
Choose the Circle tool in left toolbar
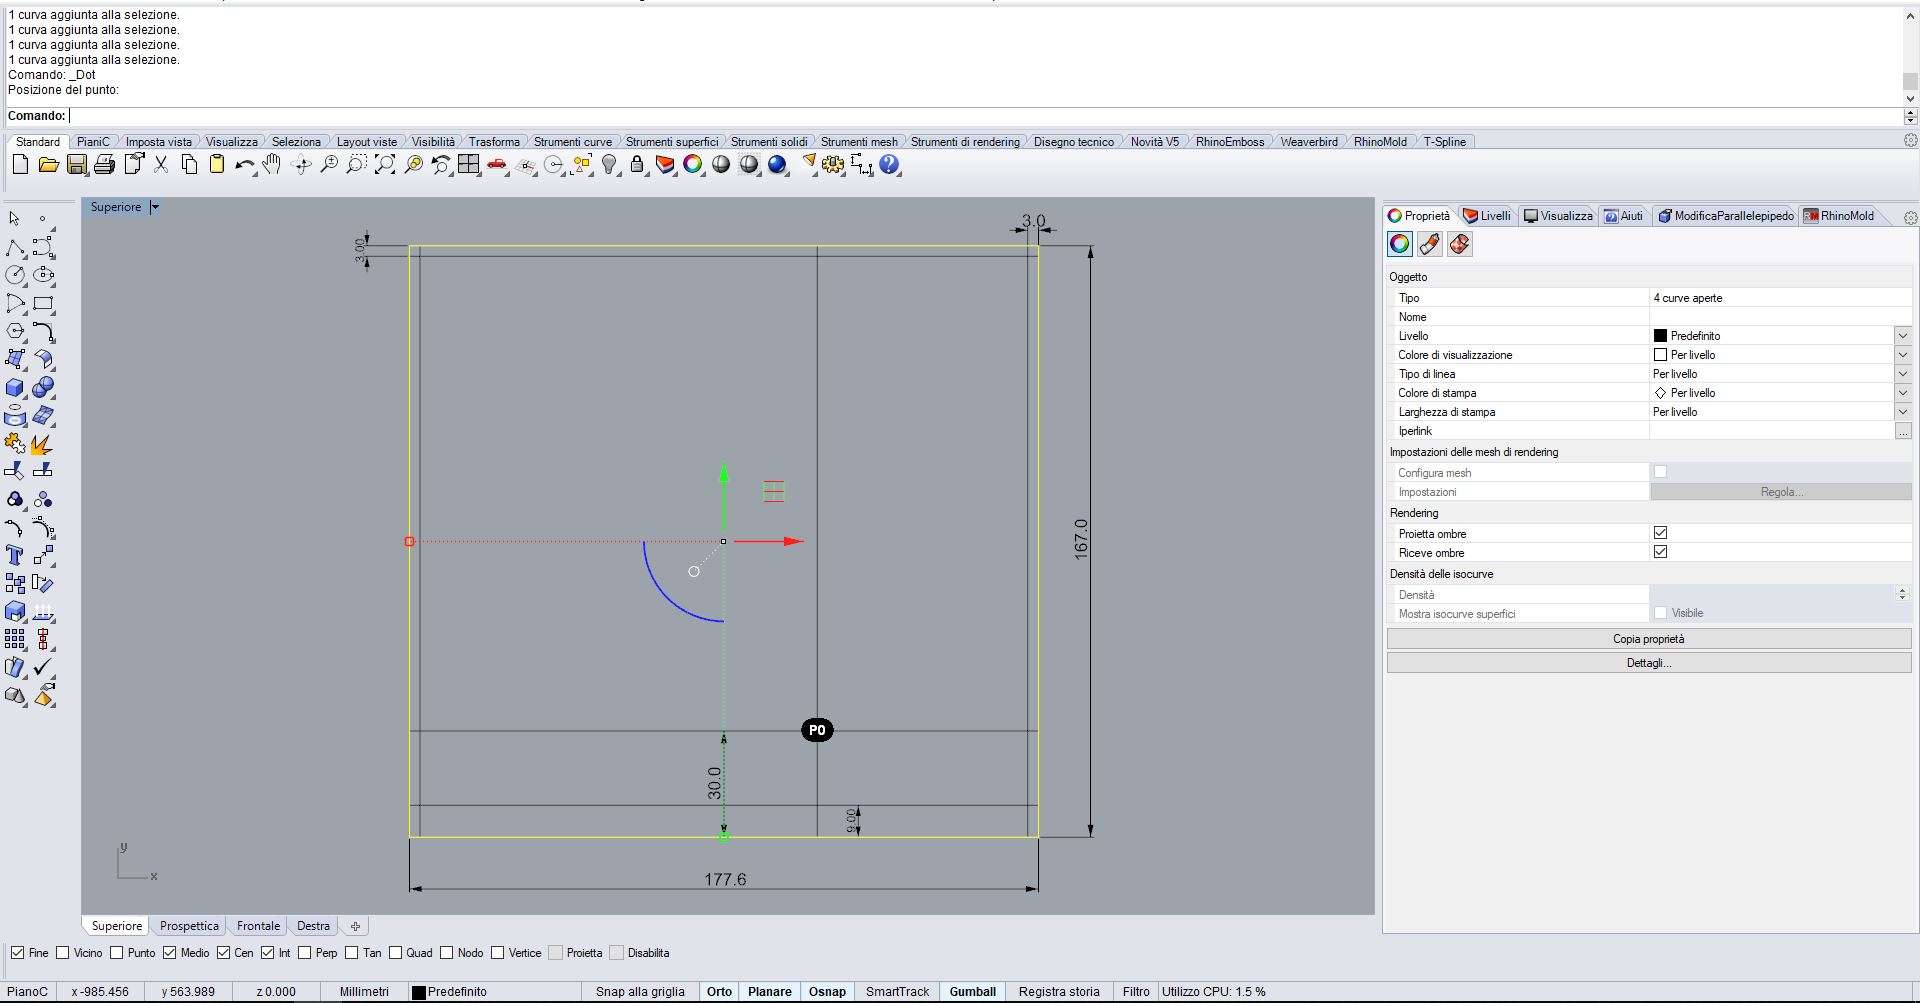pos(16,275)
